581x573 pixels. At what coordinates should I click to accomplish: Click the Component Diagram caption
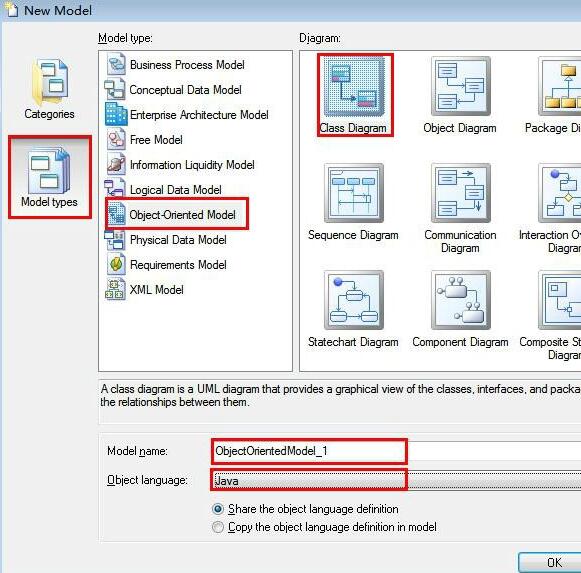click(x=460, y=342)
